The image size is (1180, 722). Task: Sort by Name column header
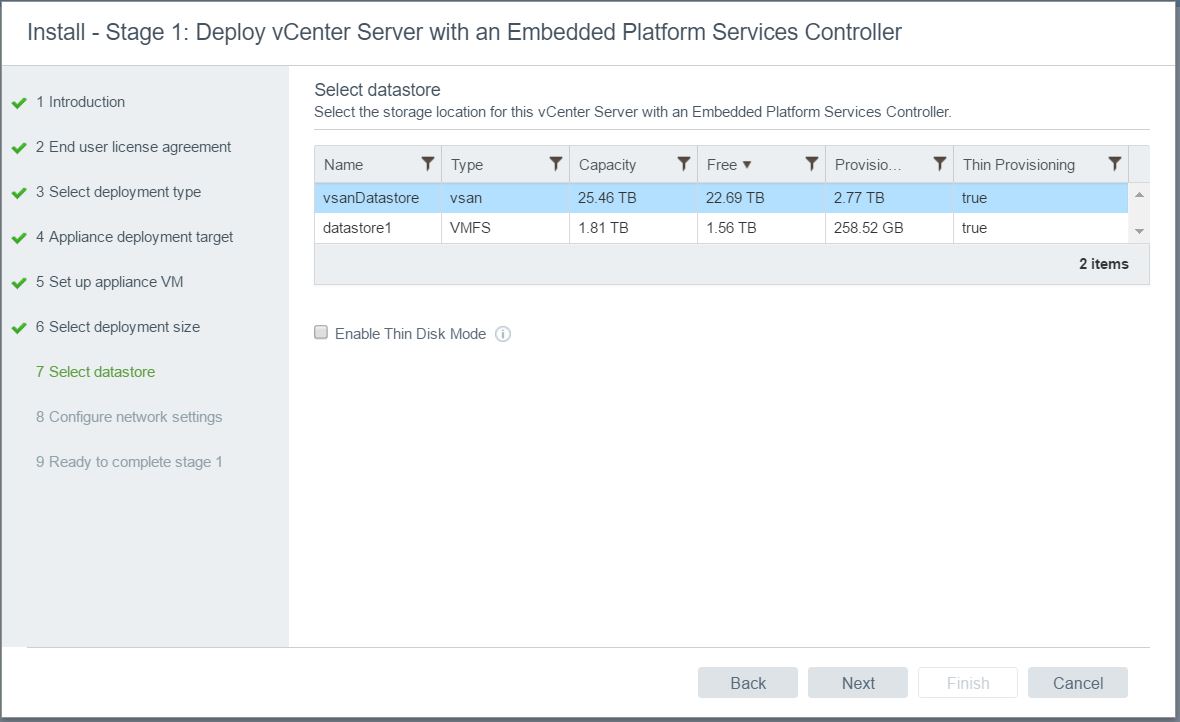(343, 165)
